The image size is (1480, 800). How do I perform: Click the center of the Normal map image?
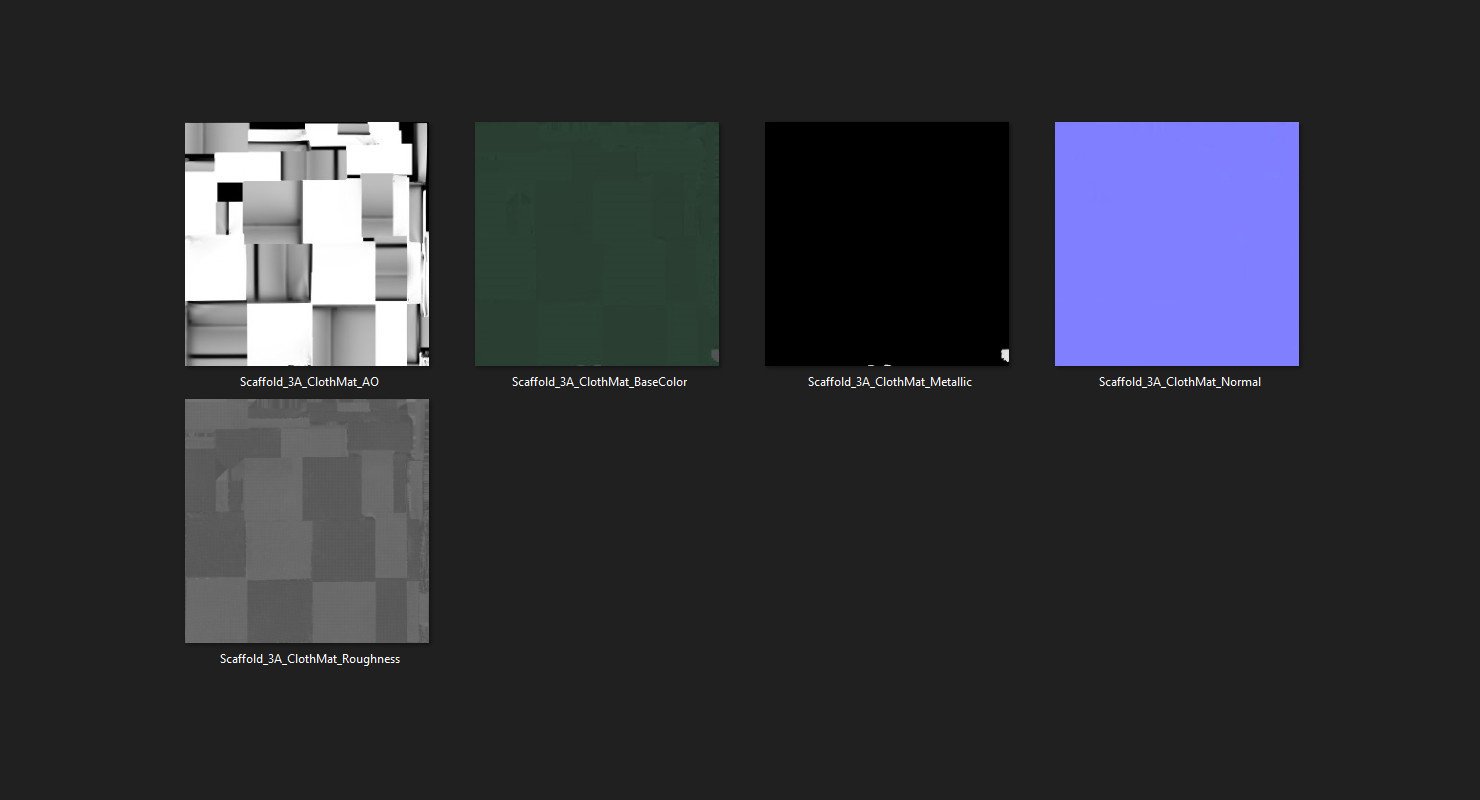tap(1177, 244)
